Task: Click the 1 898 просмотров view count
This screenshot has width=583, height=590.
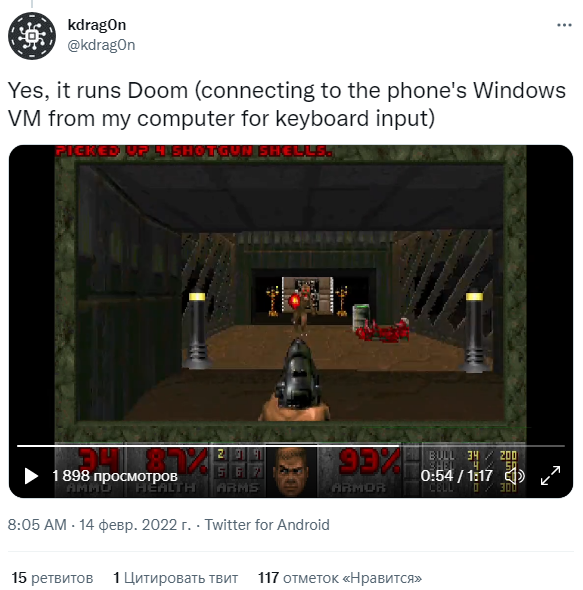Action: (x=115, y=476)
